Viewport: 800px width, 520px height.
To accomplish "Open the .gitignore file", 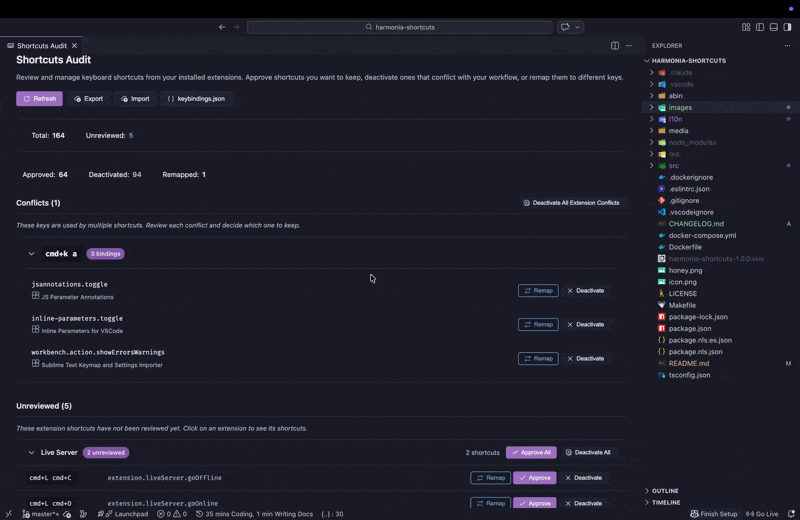I will tap(684, 201).
